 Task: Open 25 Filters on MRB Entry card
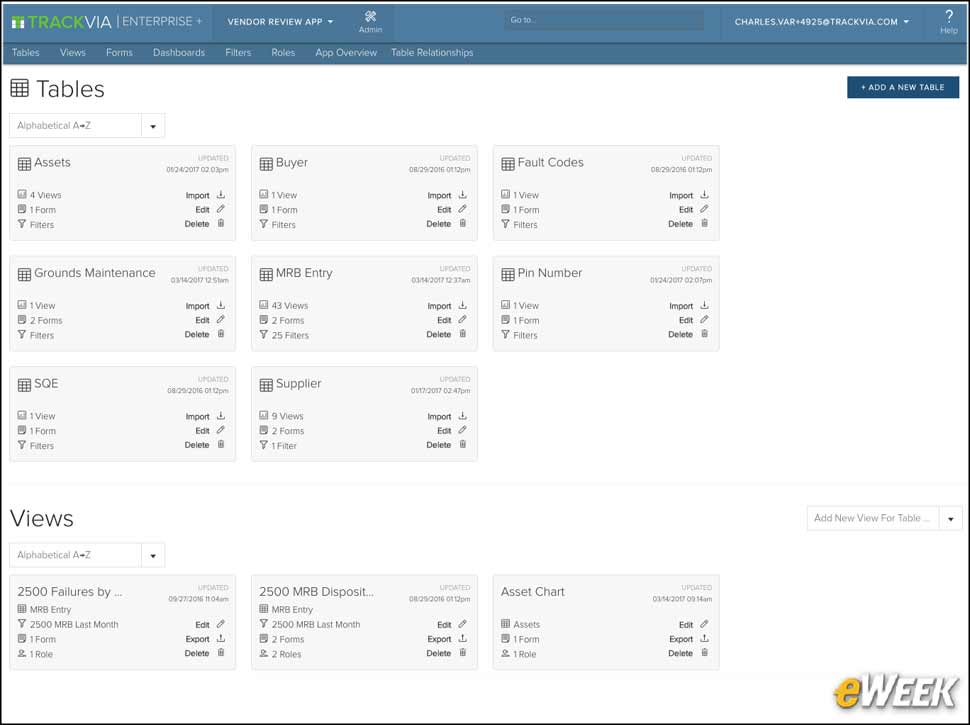290,335
